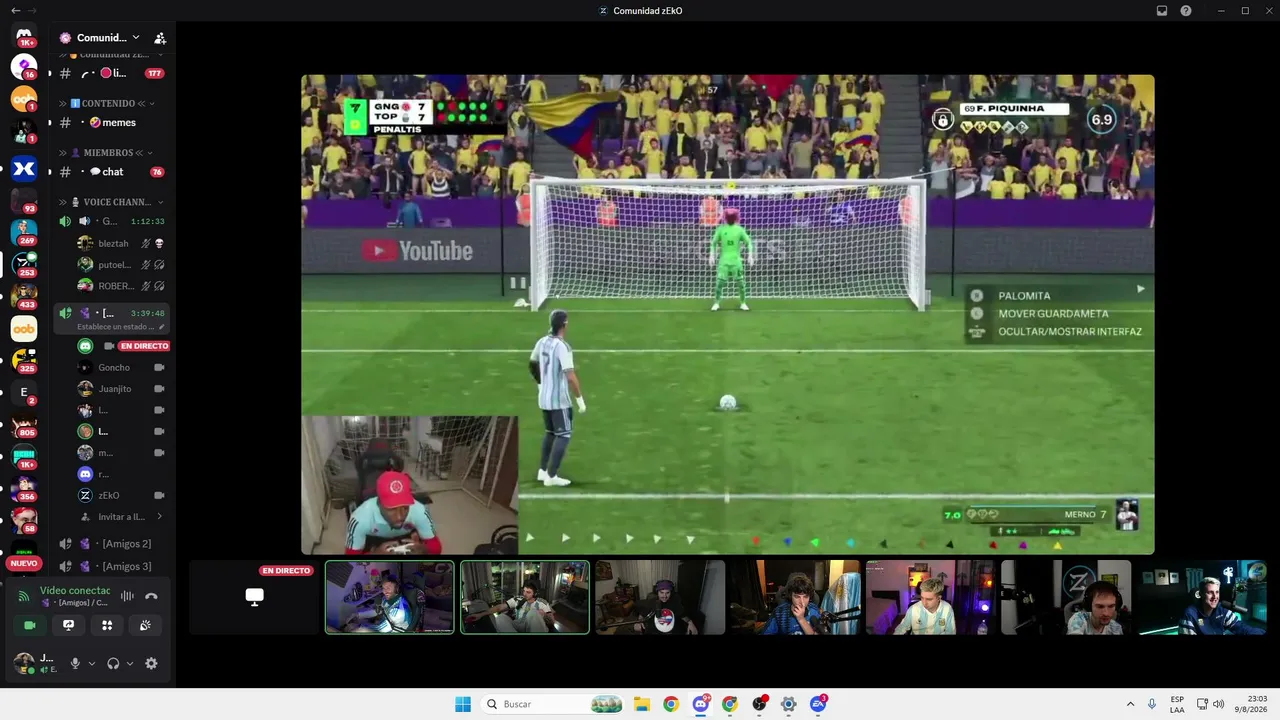
Task: Open the blue X-logo server icon
Action: 24,169
